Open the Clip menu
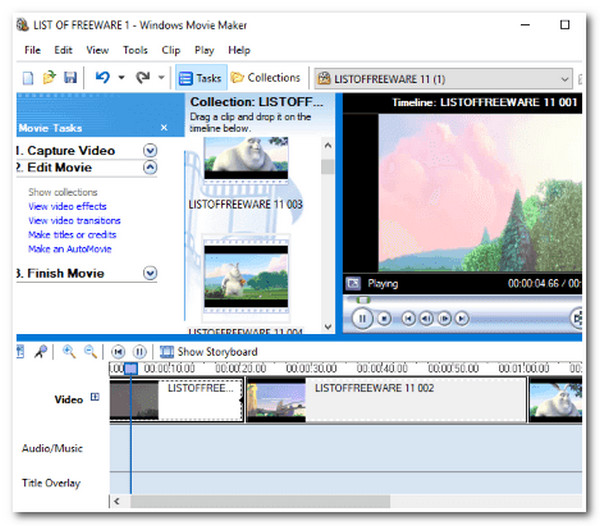Viewport: 600px width, 526px height. [x=171, y=50]
